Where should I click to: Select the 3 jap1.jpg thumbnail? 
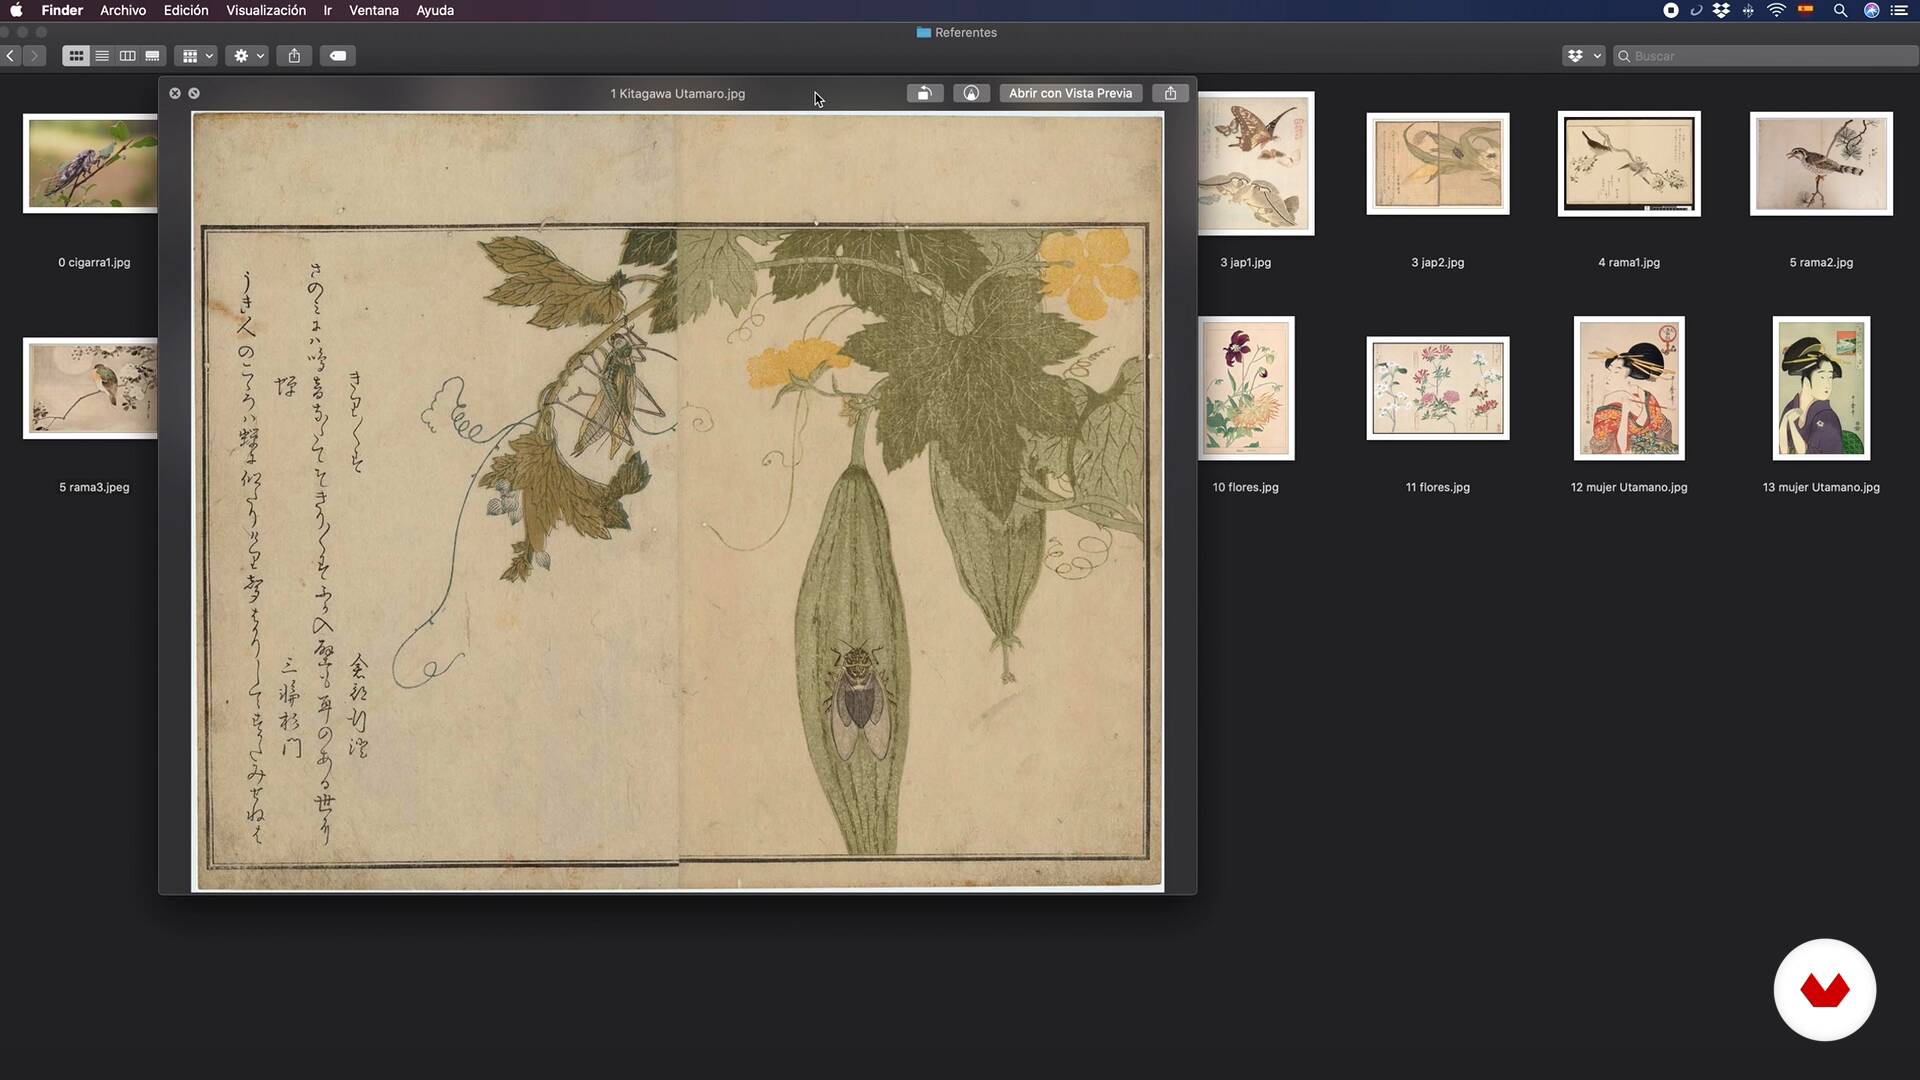pos(1256,163)
